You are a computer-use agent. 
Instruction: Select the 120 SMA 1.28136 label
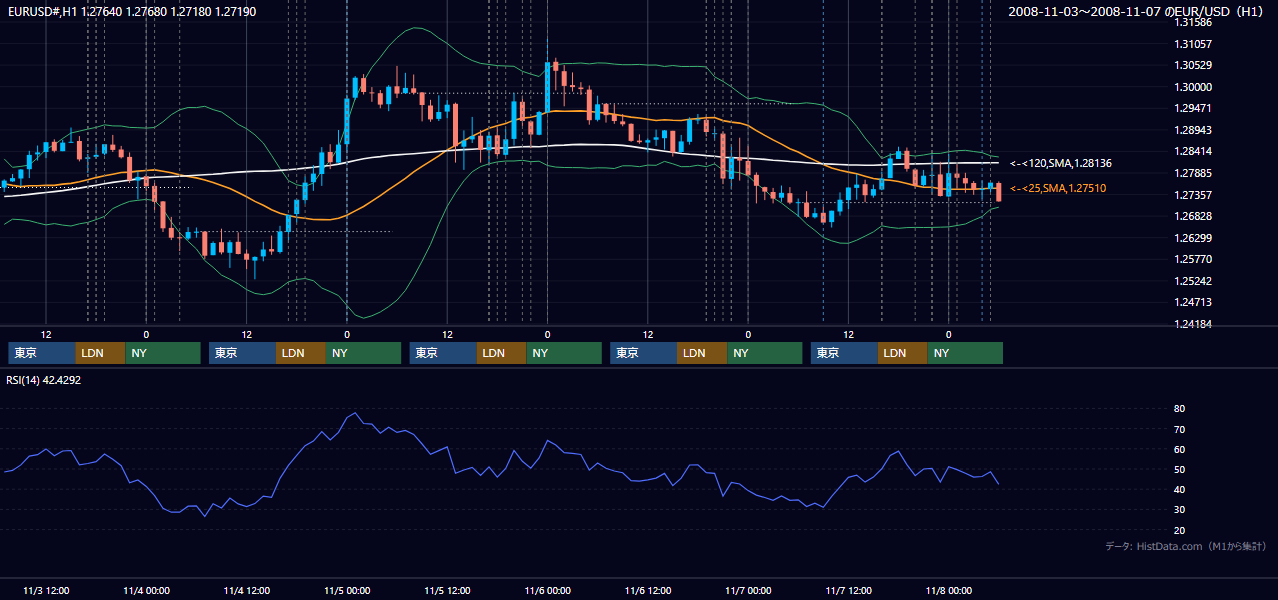pos(1061,163)
